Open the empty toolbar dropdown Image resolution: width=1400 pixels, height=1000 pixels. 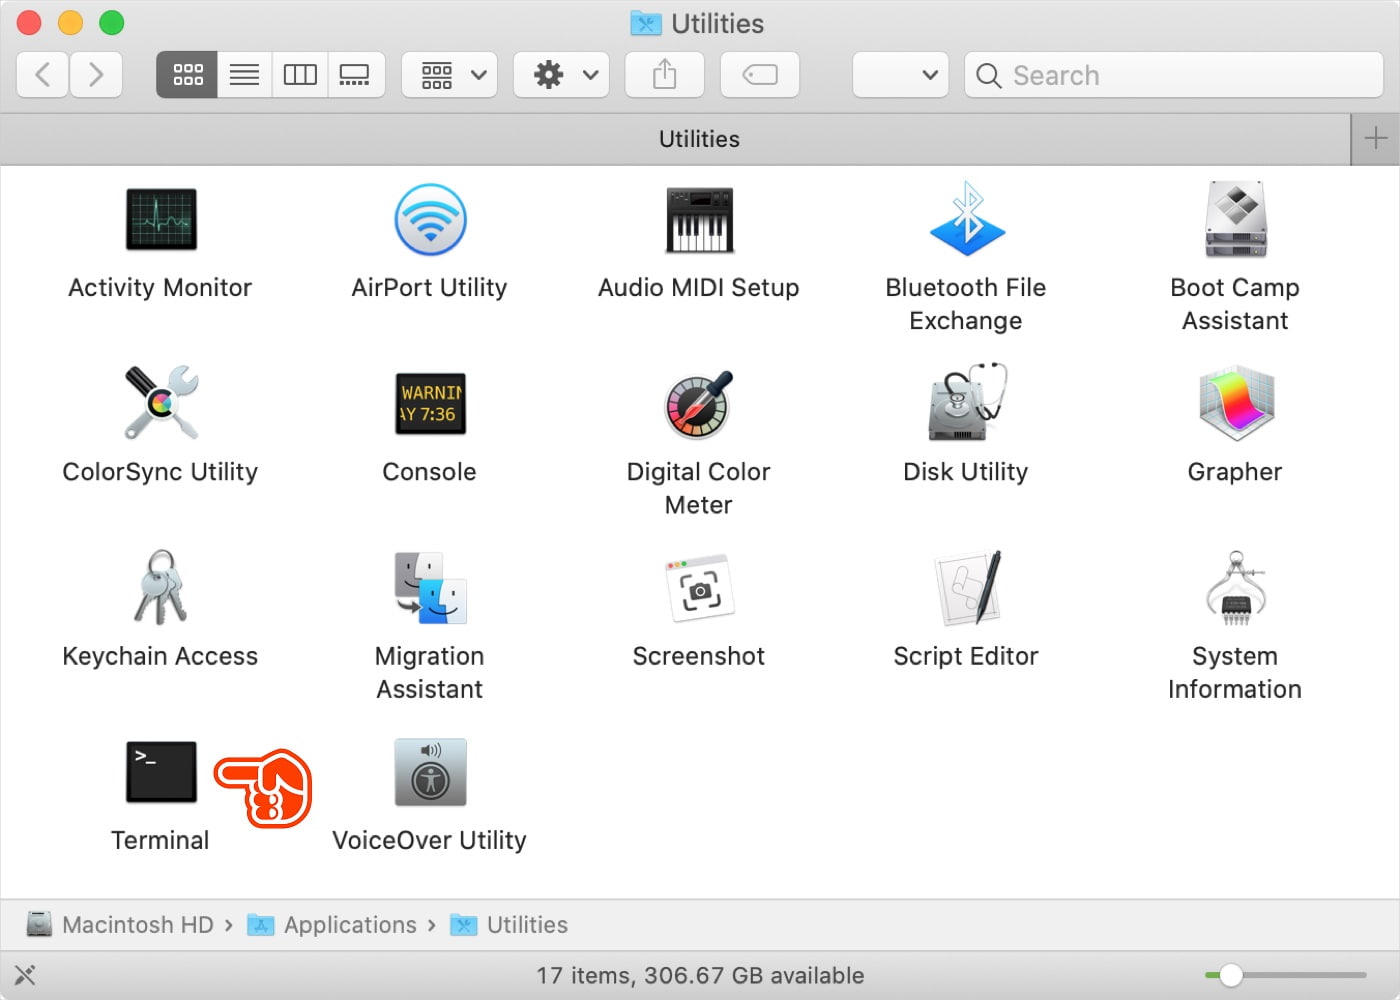pos(900,75)
